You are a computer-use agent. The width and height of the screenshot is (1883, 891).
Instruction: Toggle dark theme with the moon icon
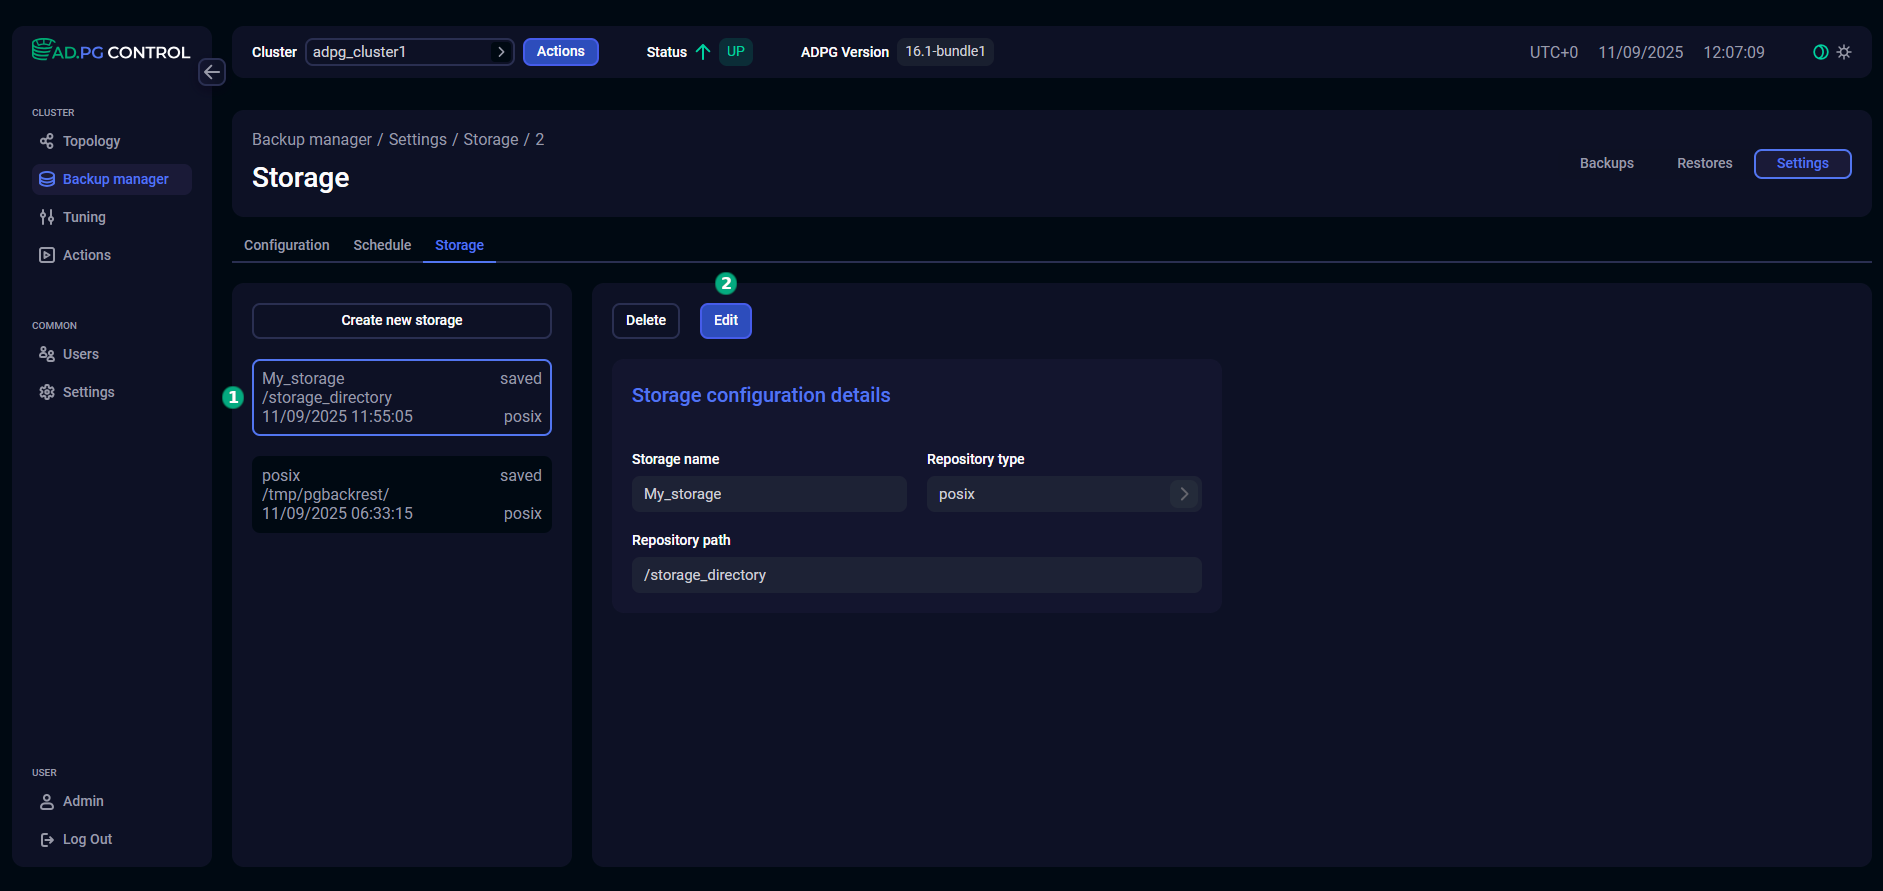pos(1820,52)
